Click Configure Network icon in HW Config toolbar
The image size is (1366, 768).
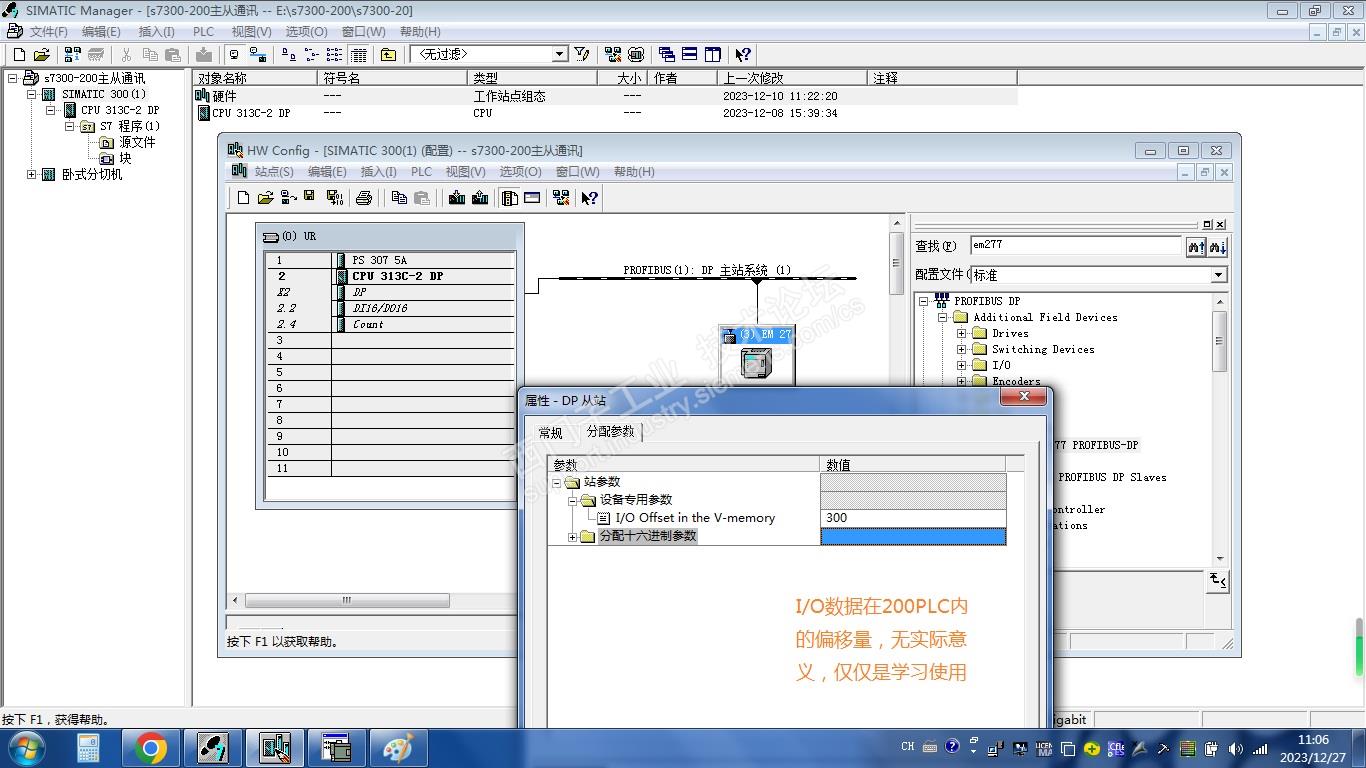click(561, 198)
